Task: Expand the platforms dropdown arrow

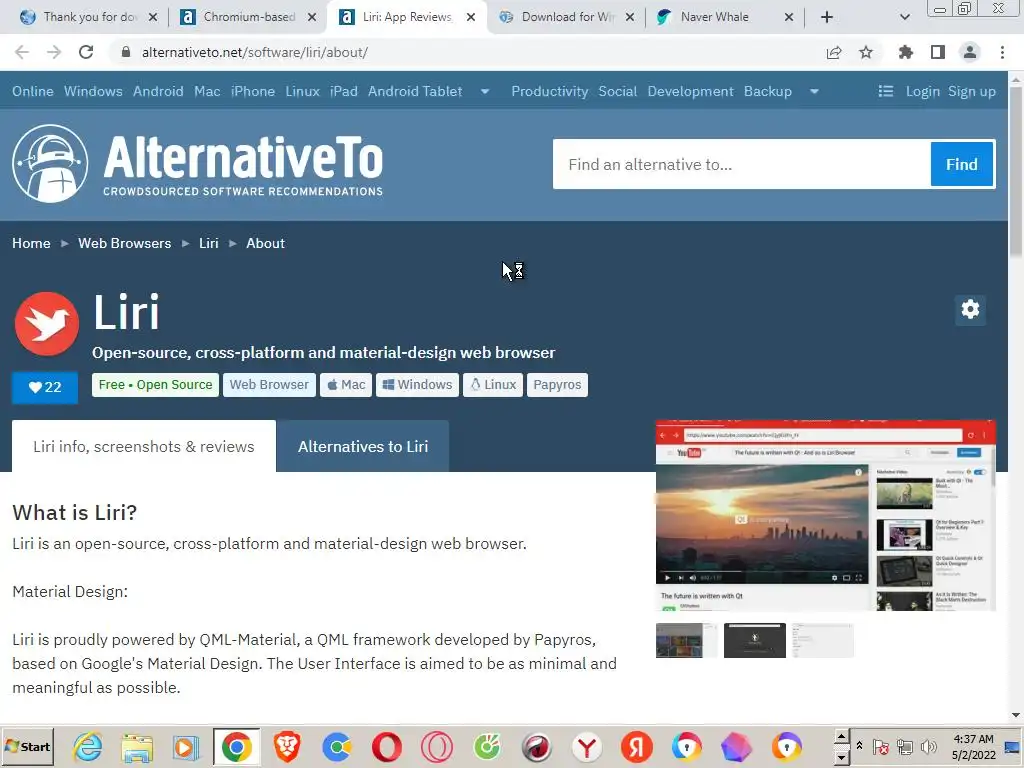Action: pyautogui.click(x=485, y=91)
